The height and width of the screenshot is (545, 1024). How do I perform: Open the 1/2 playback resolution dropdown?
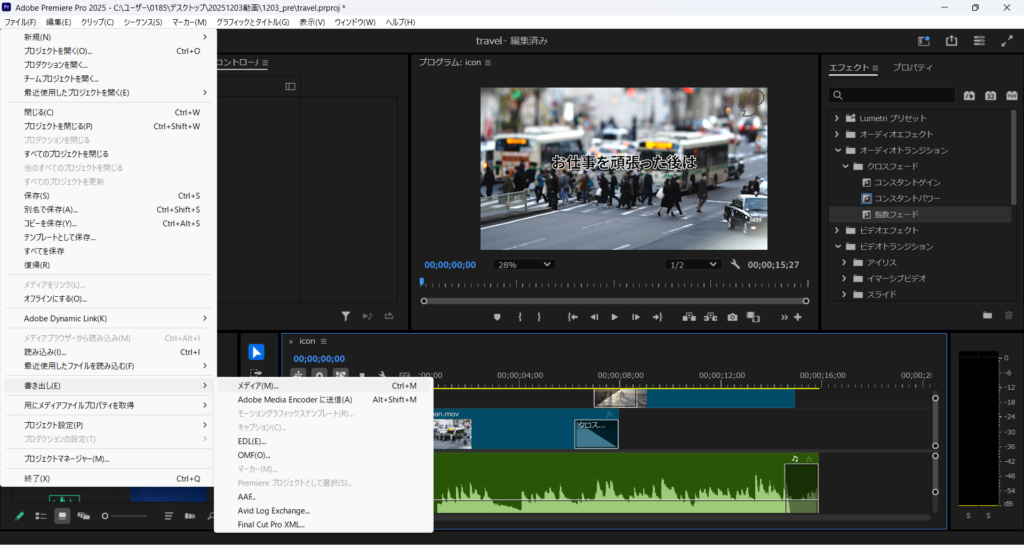[x=693, y=265]
